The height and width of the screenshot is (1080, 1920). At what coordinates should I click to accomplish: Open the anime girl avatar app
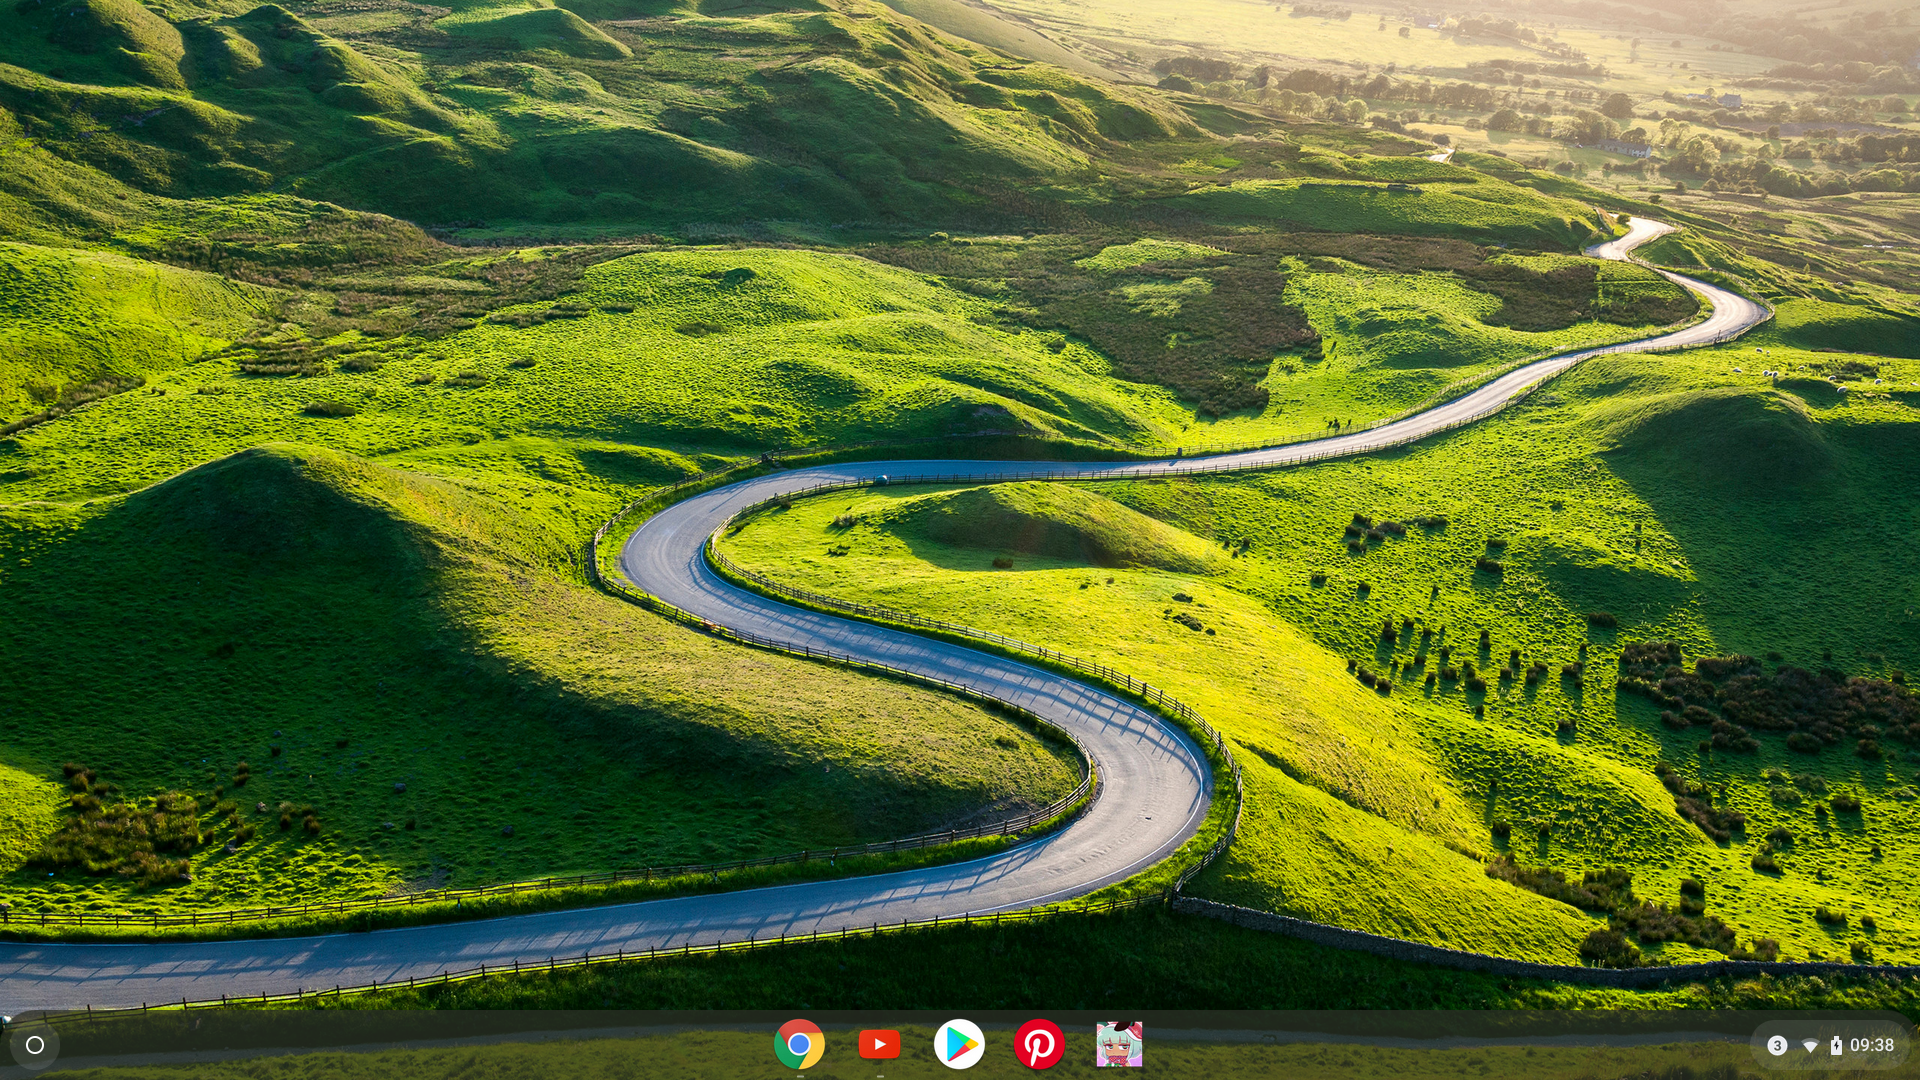coord(1119,1045)
